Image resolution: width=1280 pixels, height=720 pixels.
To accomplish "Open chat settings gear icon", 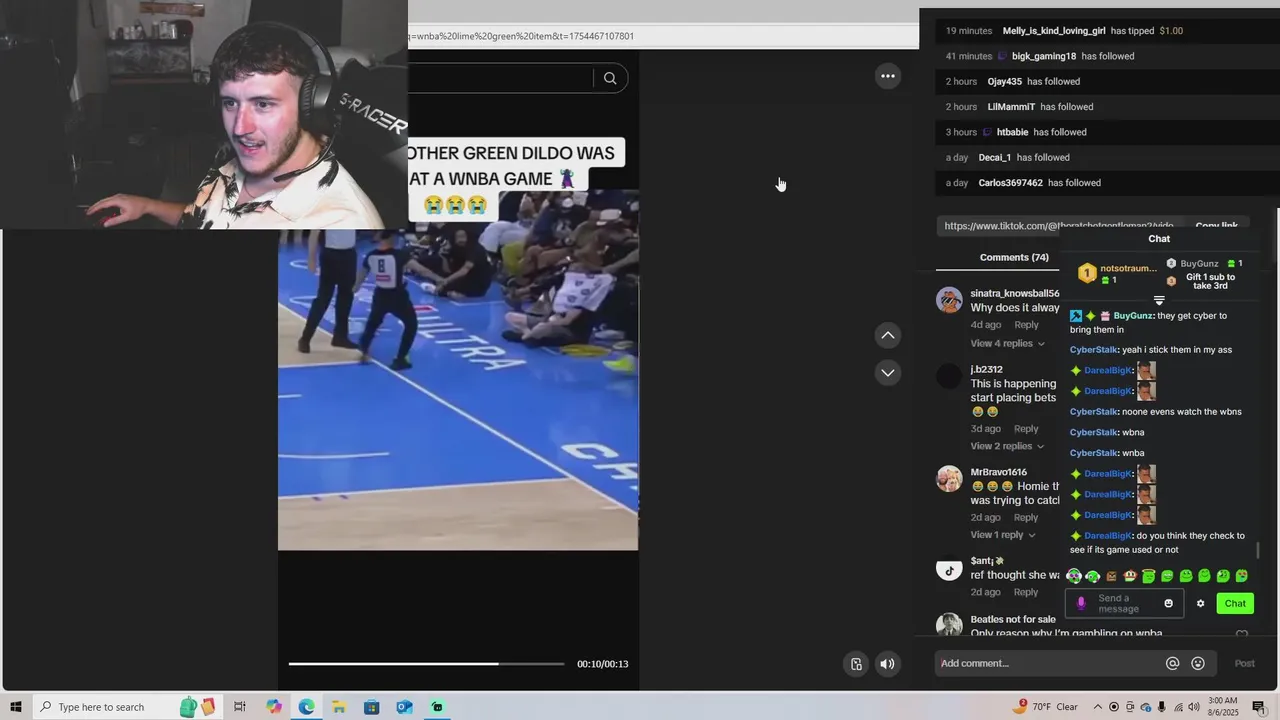I will [x=1201, y=603].
